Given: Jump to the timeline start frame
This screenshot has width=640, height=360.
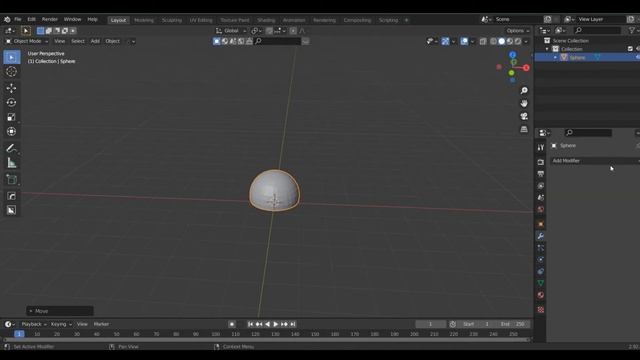Looking at the screenshot, I should pyautogui.click(x=250, y=324).
